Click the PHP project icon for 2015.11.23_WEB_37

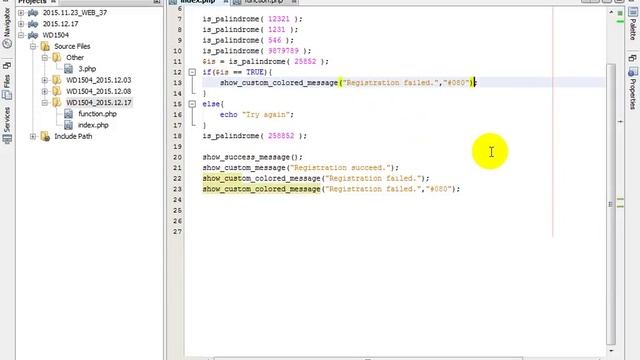point(33,13)
